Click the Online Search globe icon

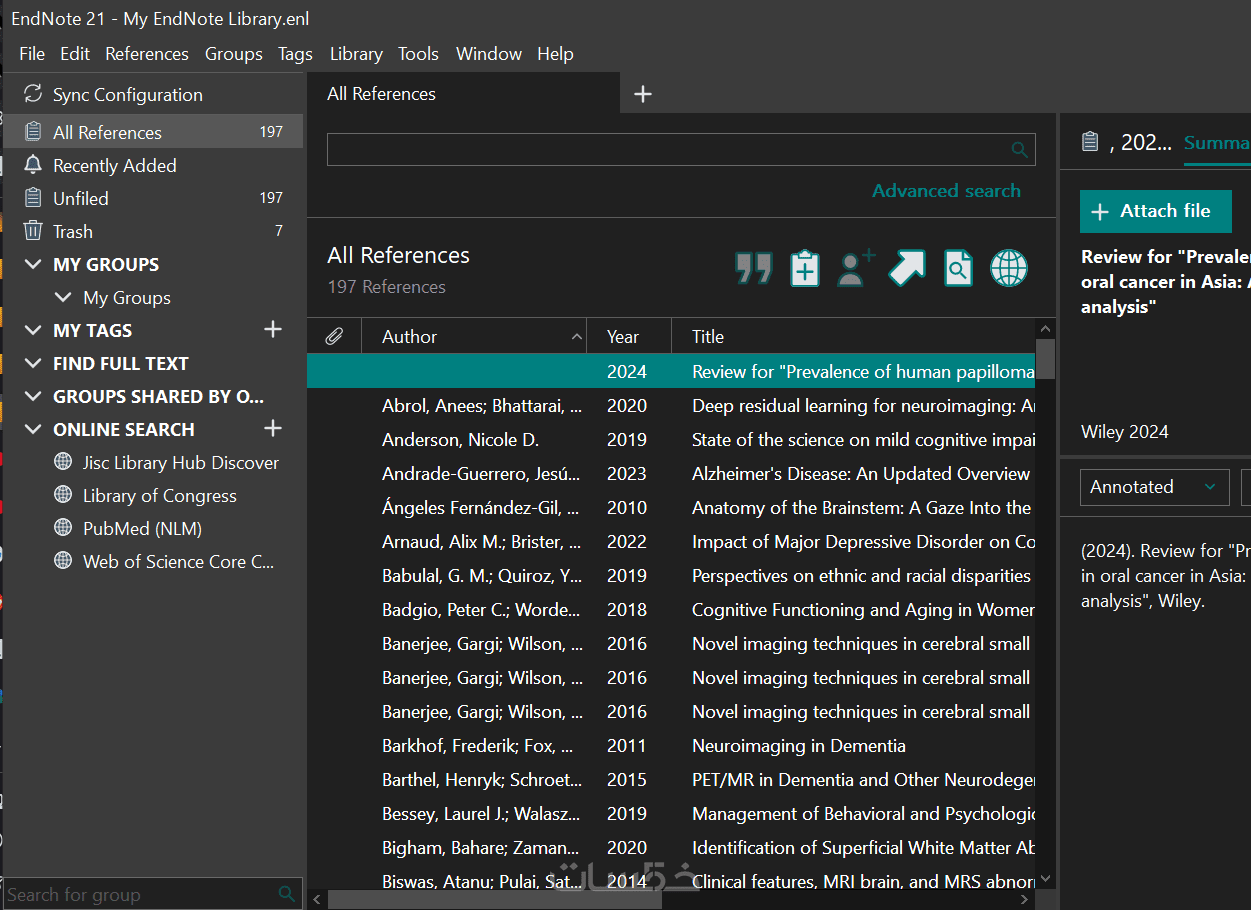coord(1009,268)
